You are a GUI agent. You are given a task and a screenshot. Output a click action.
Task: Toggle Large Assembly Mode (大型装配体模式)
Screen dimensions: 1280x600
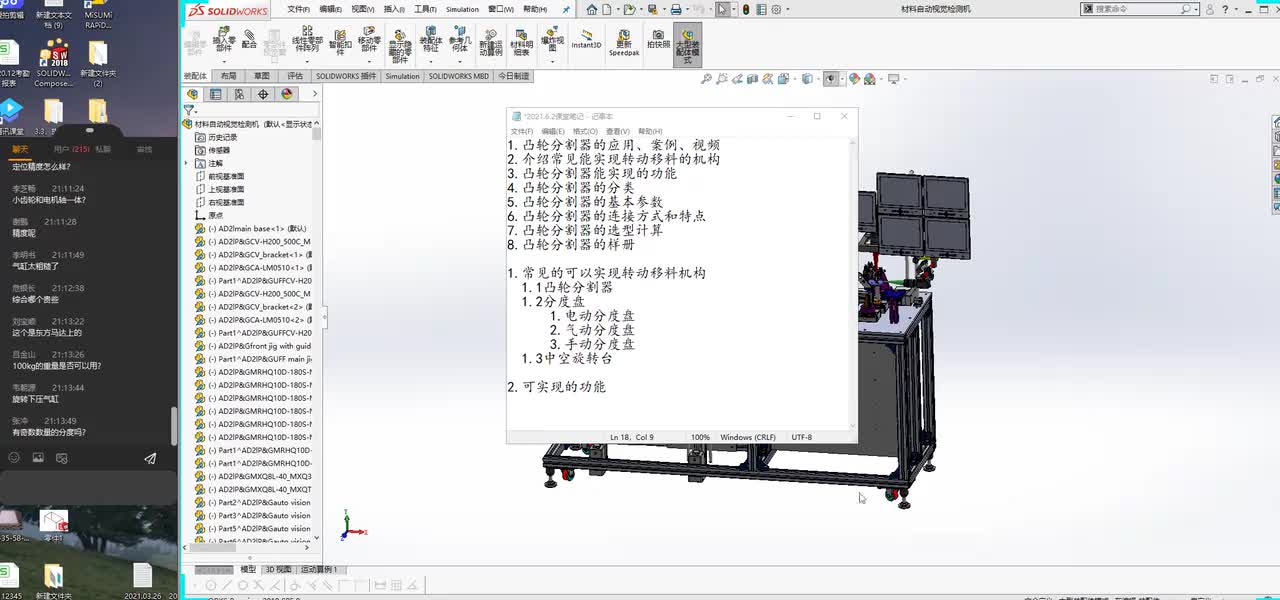(687, 45)
